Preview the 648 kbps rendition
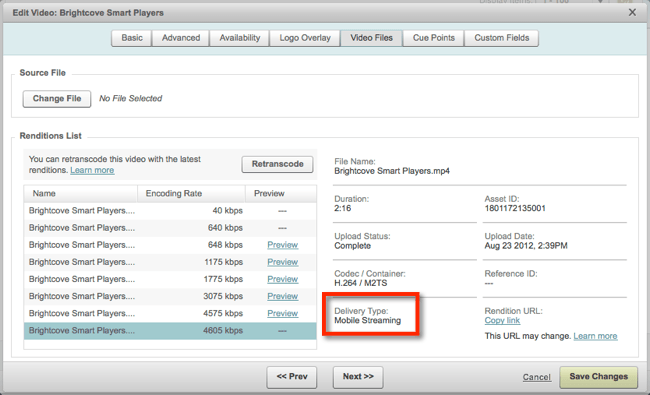 [x=282, y=245]
